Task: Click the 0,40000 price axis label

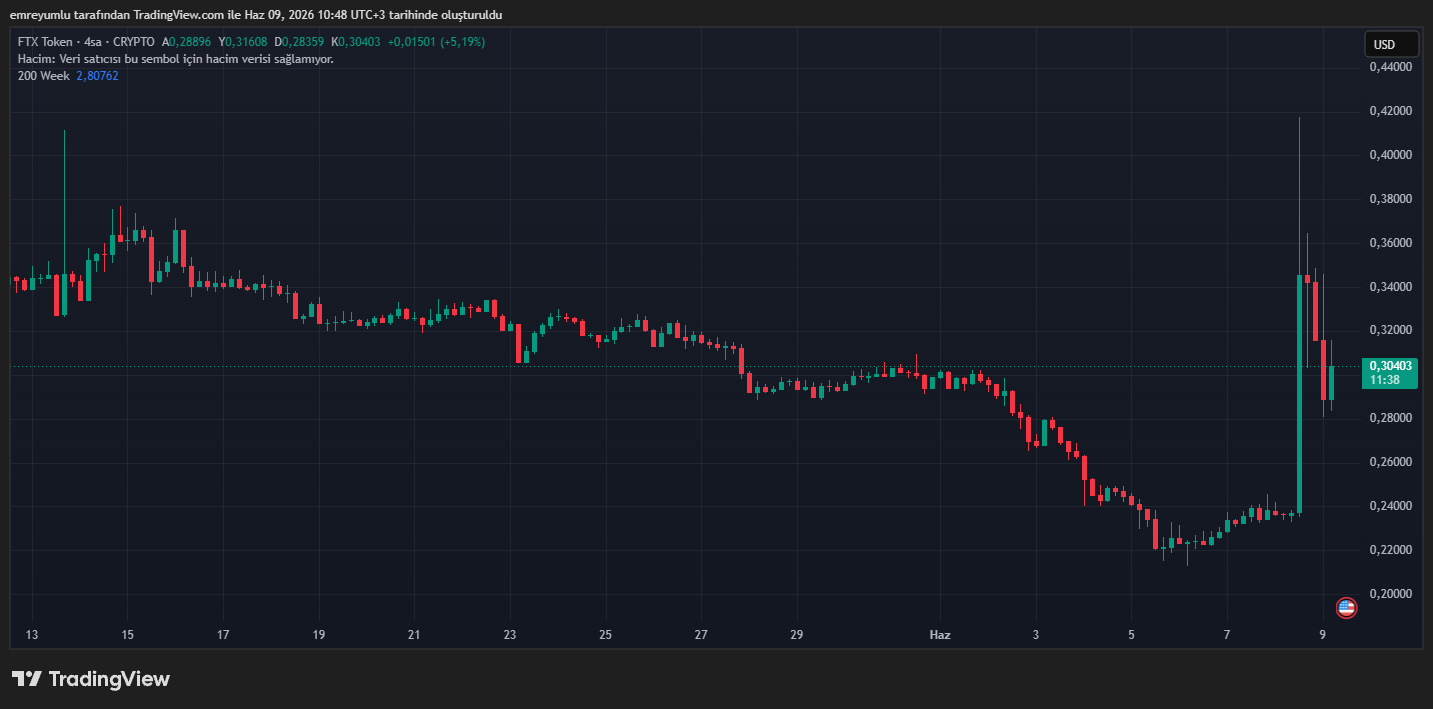Action: 1391,155
